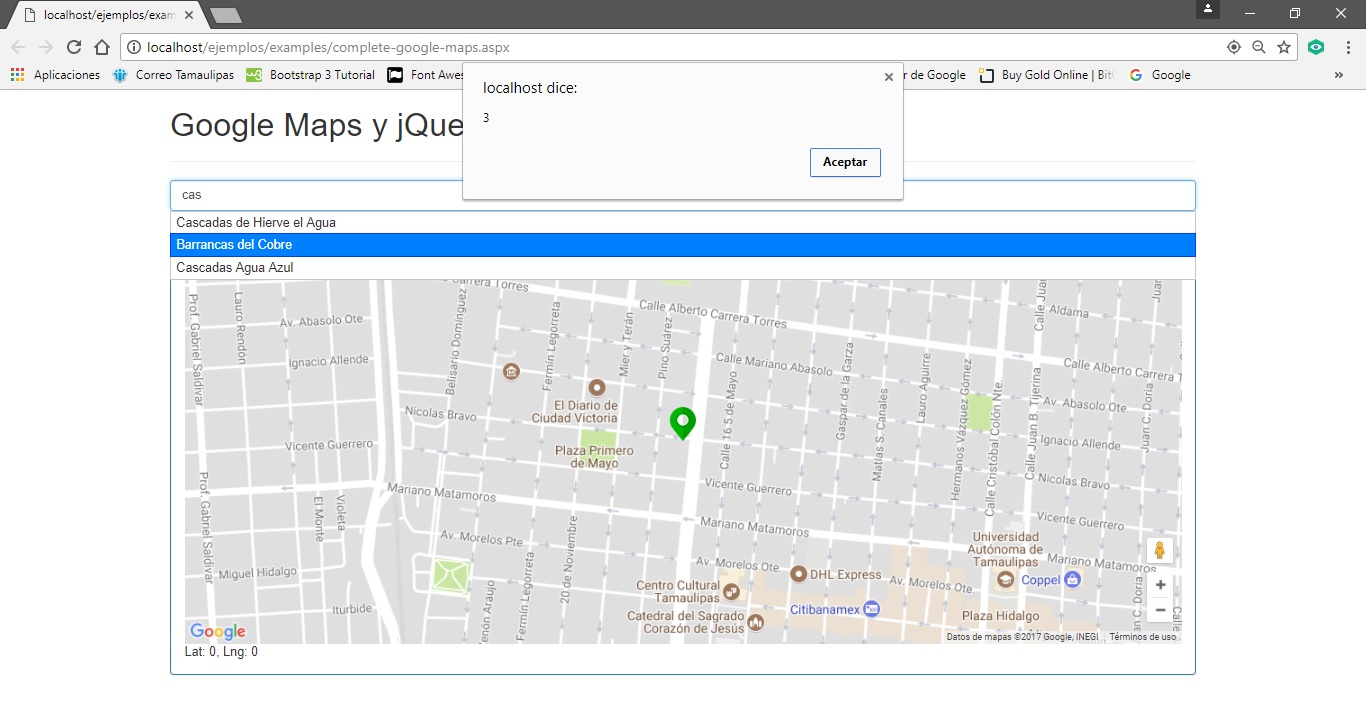Click the Google logo on the map corner

216,630
